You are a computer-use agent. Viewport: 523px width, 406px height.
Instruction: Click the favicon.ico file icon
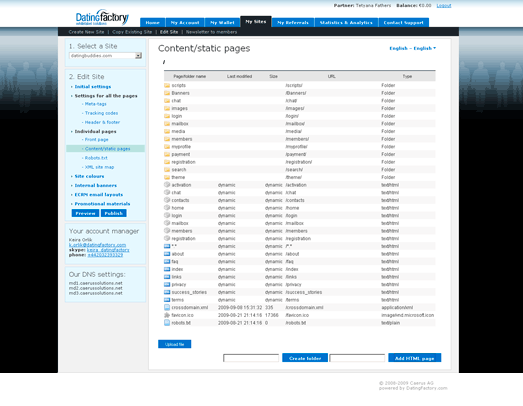click(x=167, y=315)
